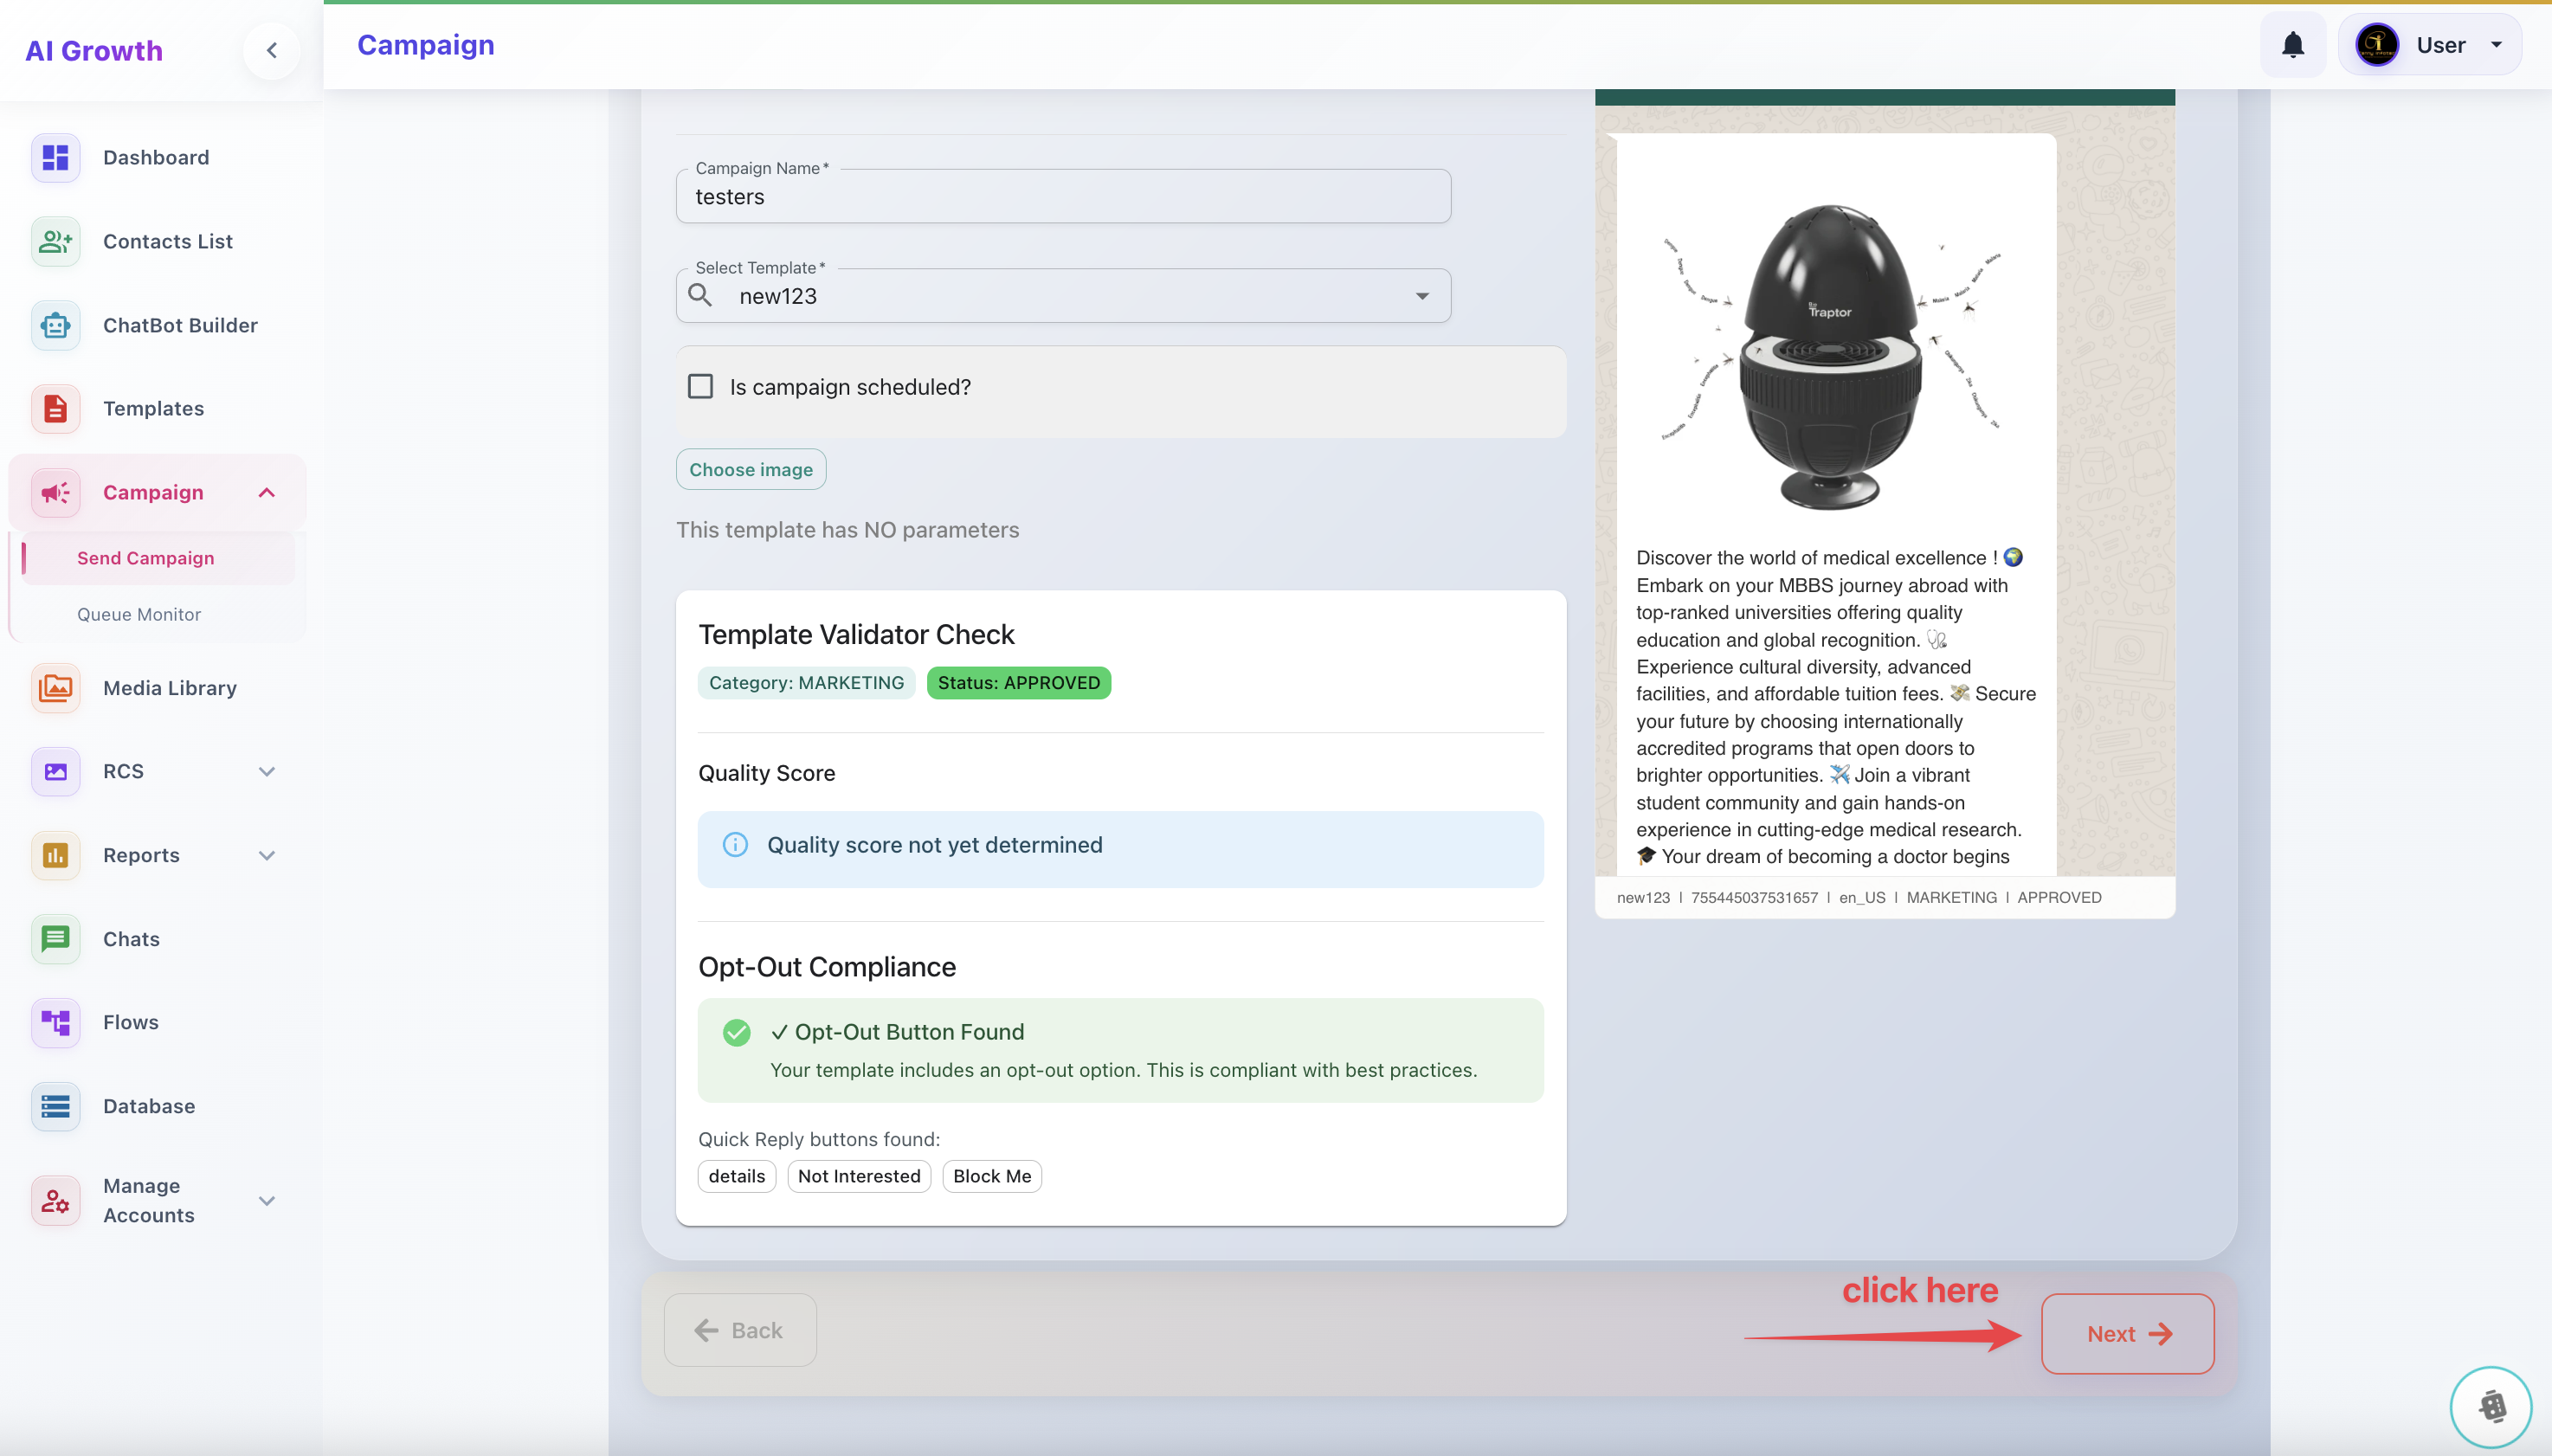This screenshot has height=1456, width=2552.
Task: Open the Flows sidebar icon
Action: point(55,1022)
